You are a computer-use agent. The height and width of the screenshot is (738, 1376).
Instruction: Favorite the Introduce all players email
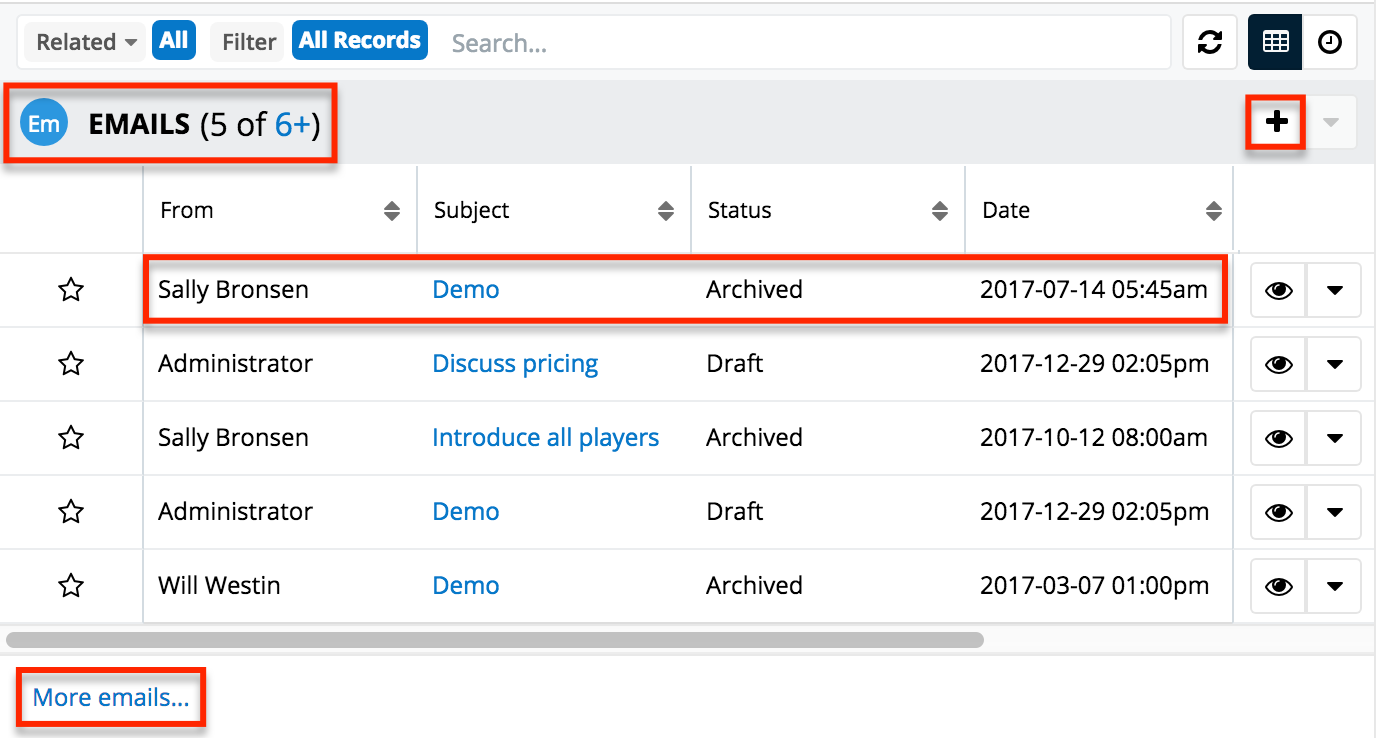71,437
